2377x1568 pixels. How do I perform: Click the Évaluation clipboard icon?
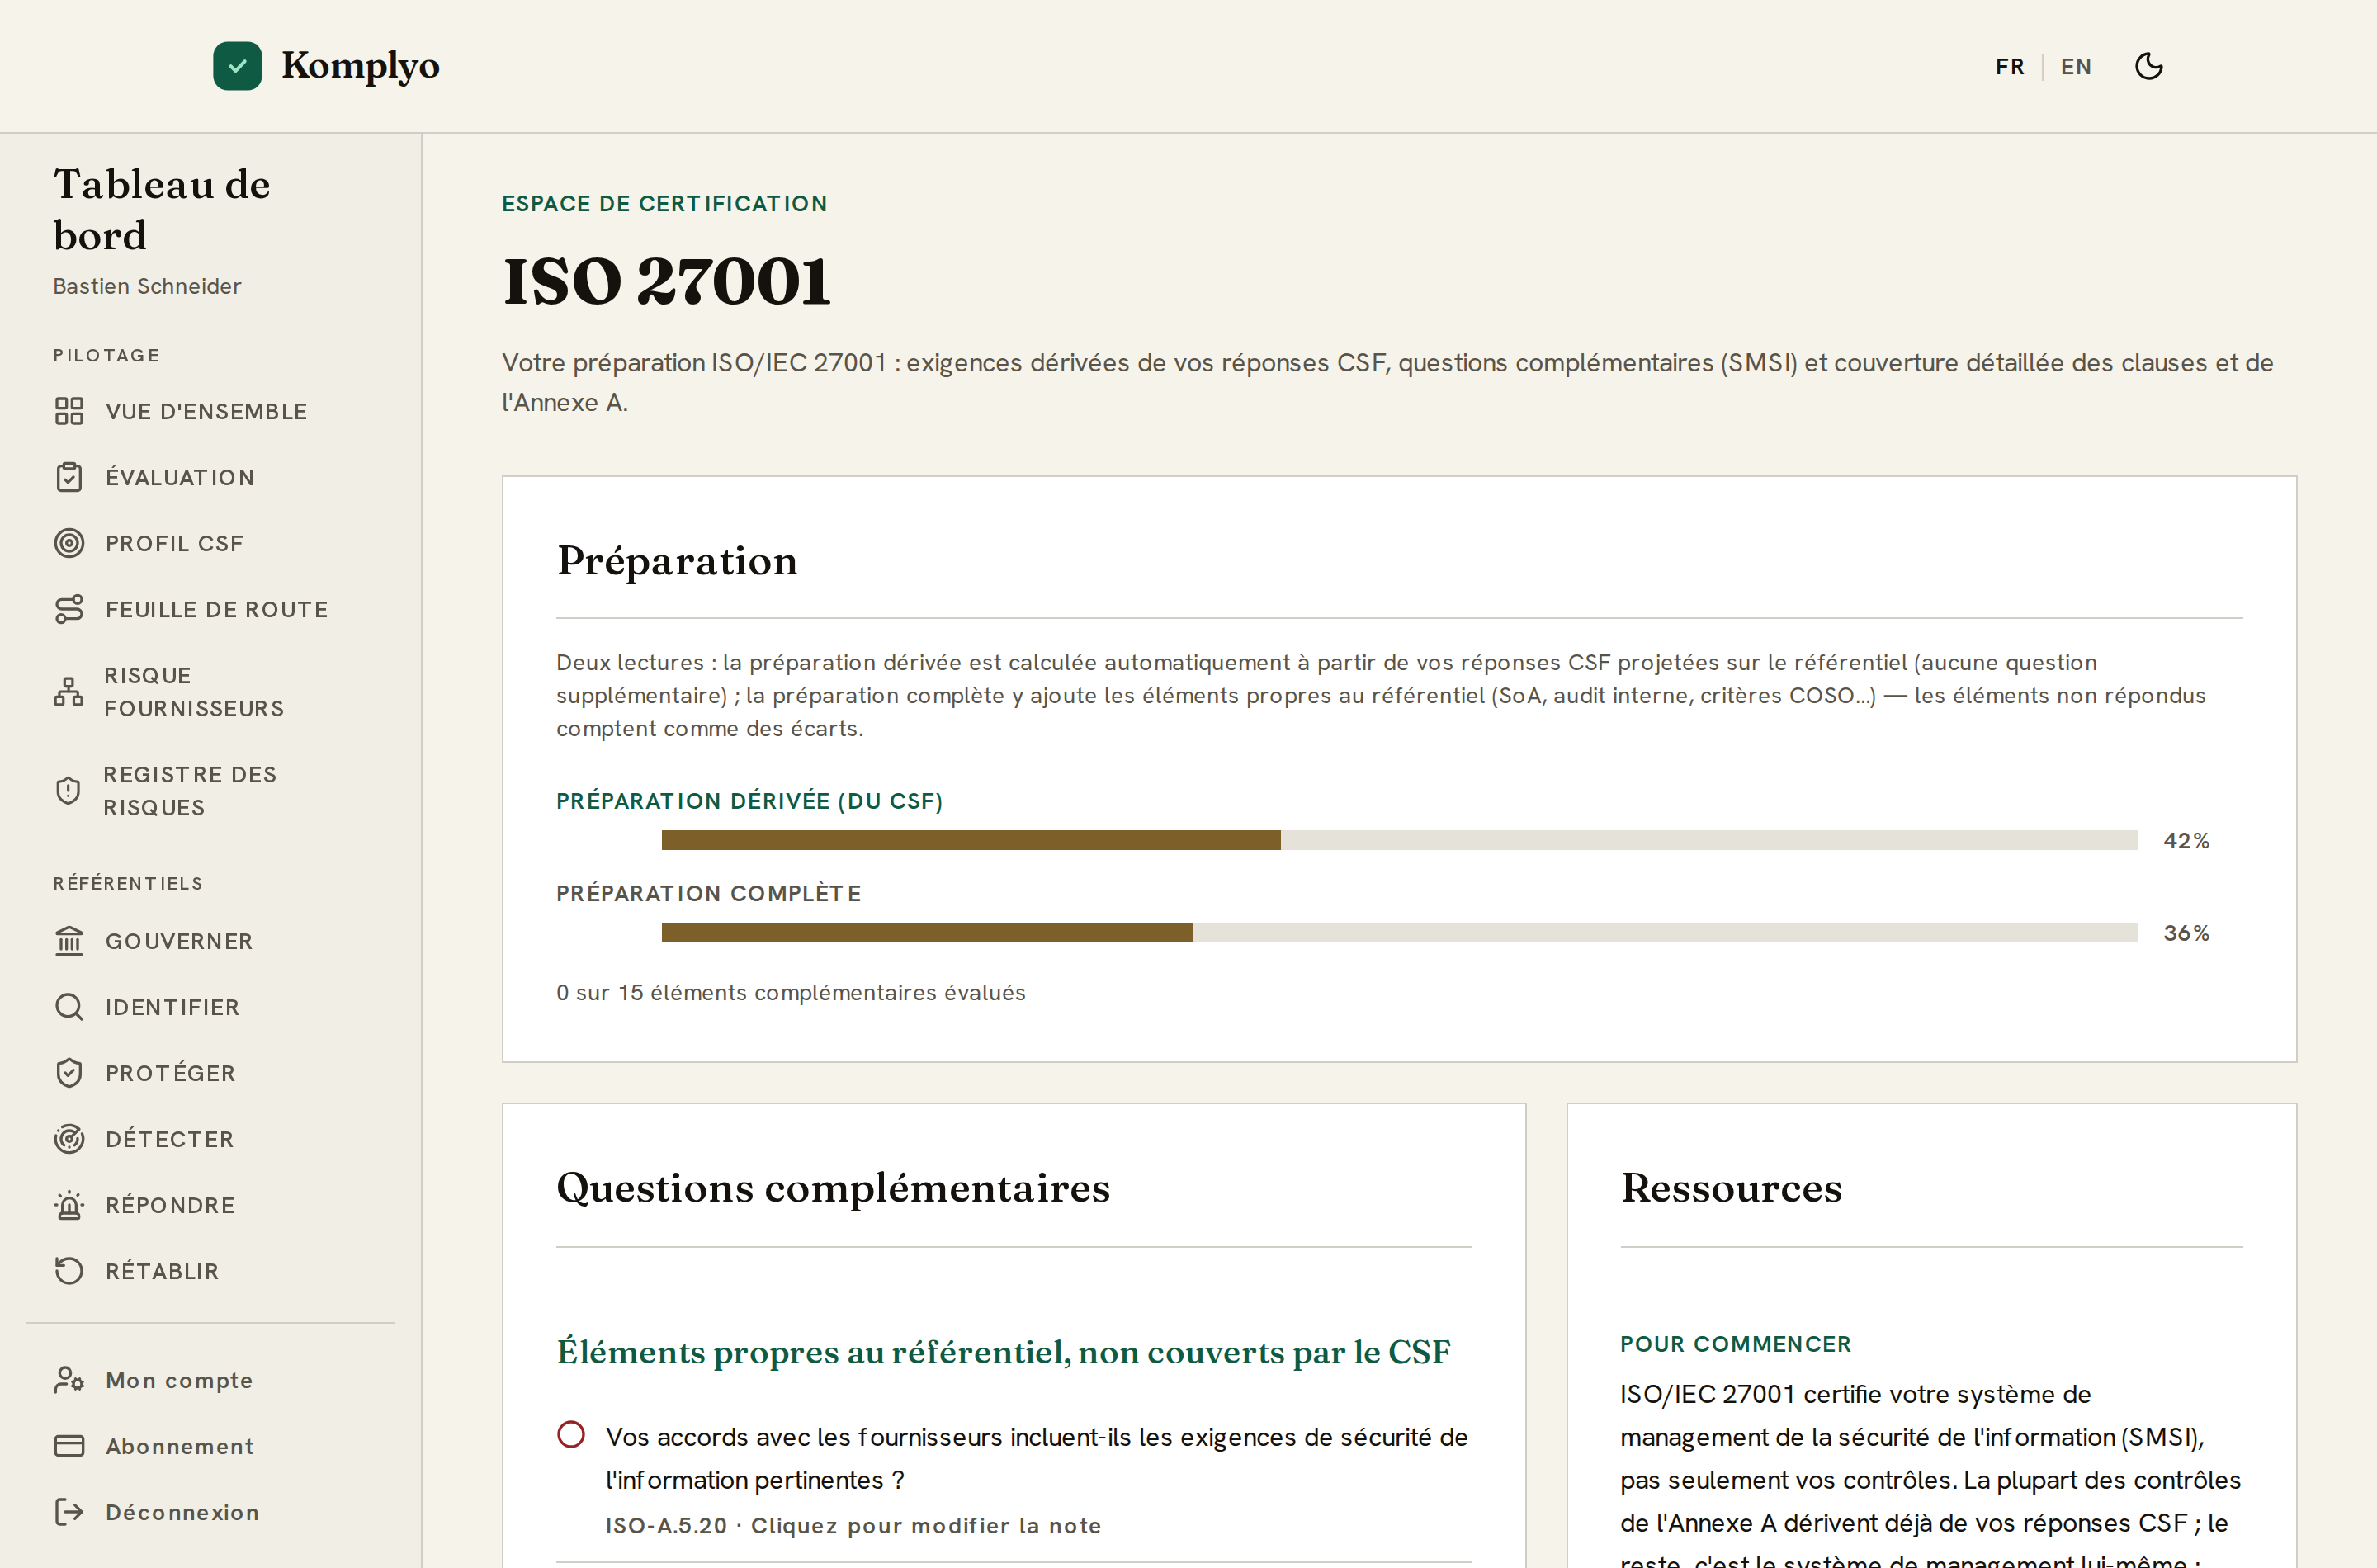pos(69,477)
